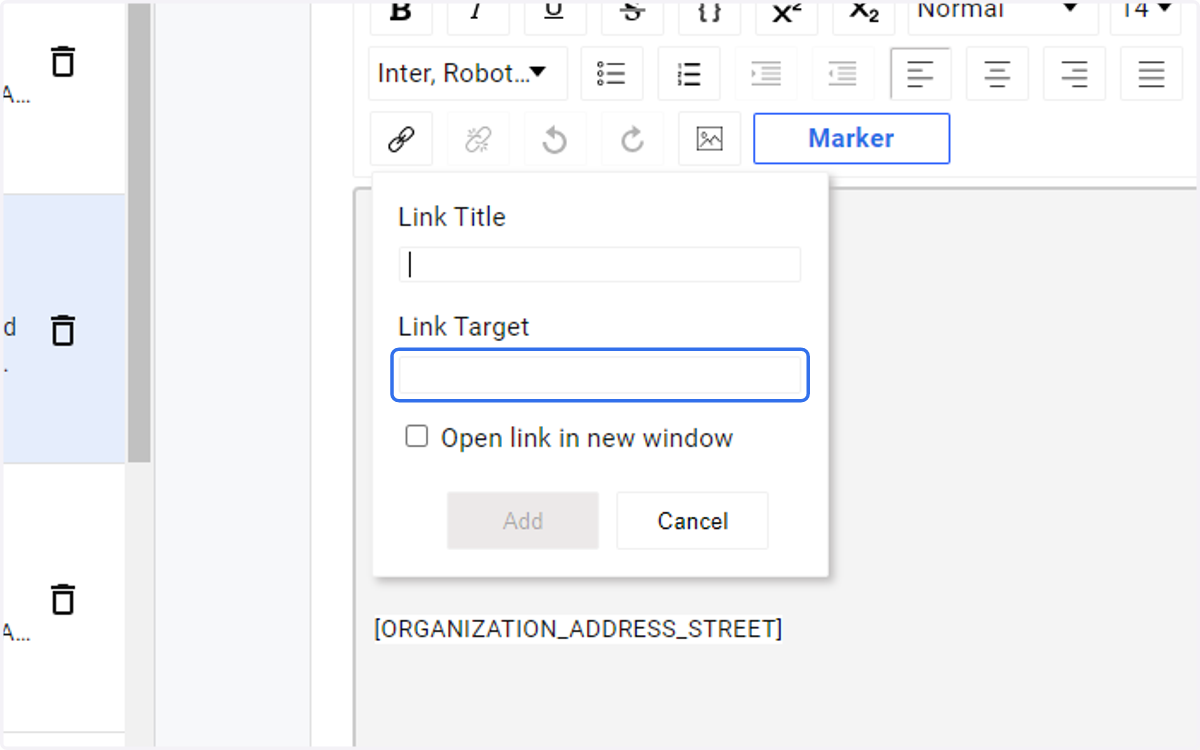Open the Inter, Roboto font family dropdown

click(x=468, y=73)
